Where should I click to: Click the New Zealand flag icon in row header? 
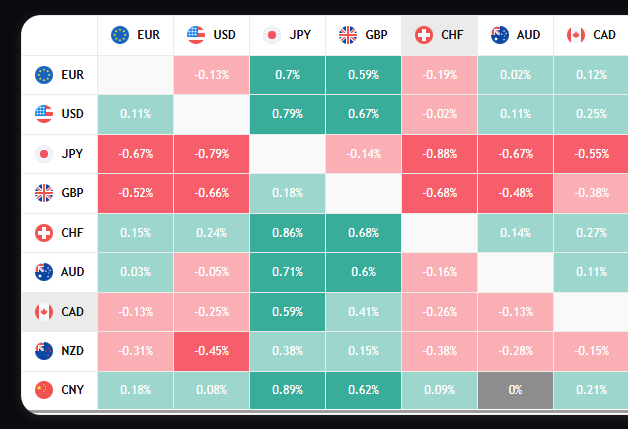[x=43, y=351]
